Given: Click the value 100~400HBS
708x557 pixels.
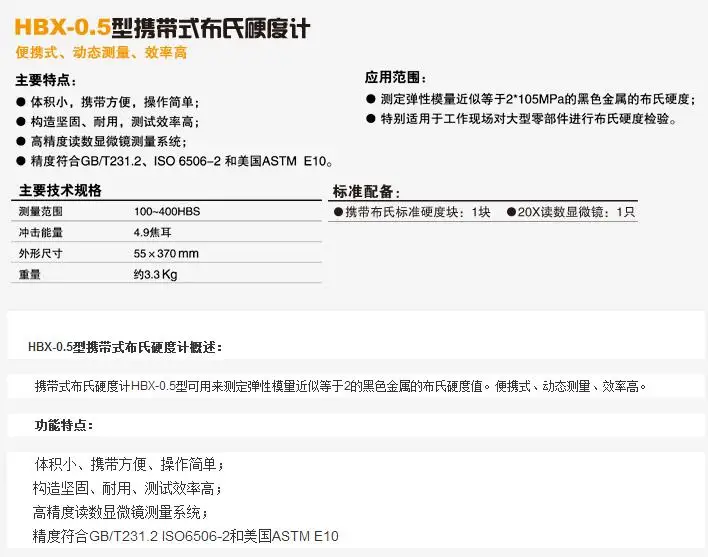Looking at the screenshot, I should coord(167,211).
